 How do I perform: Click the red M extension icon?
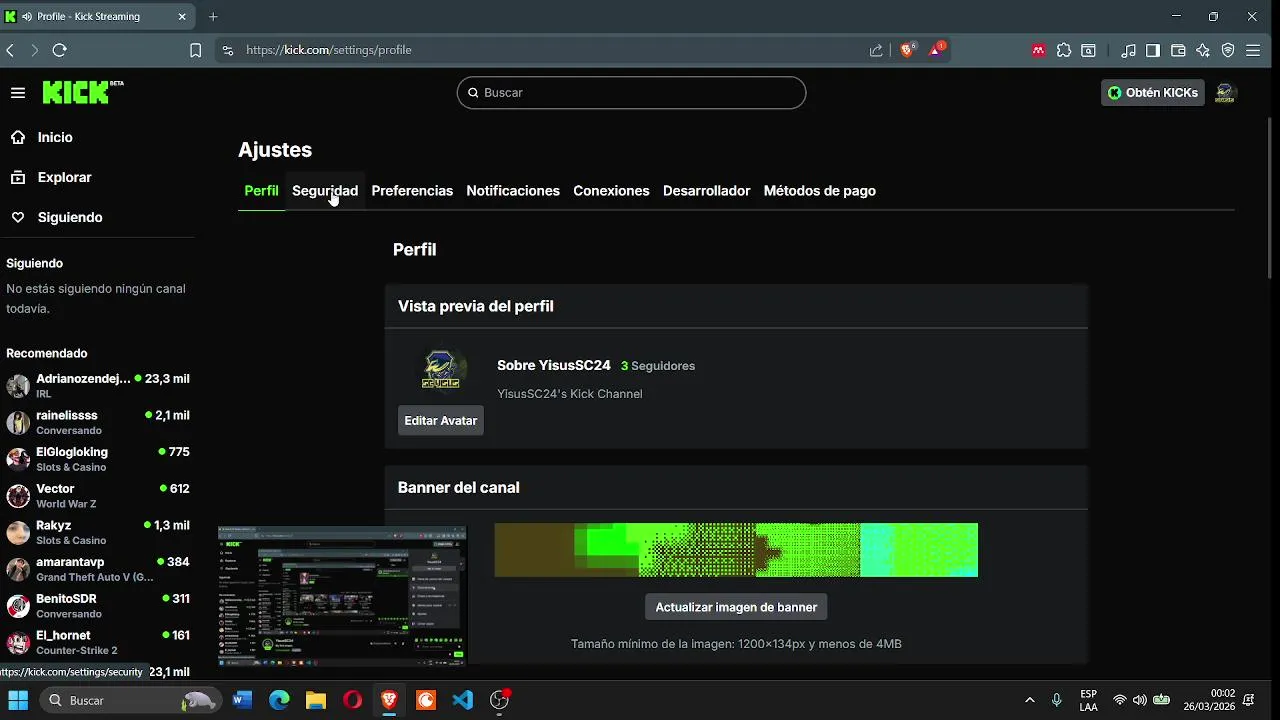(1039, 50)
